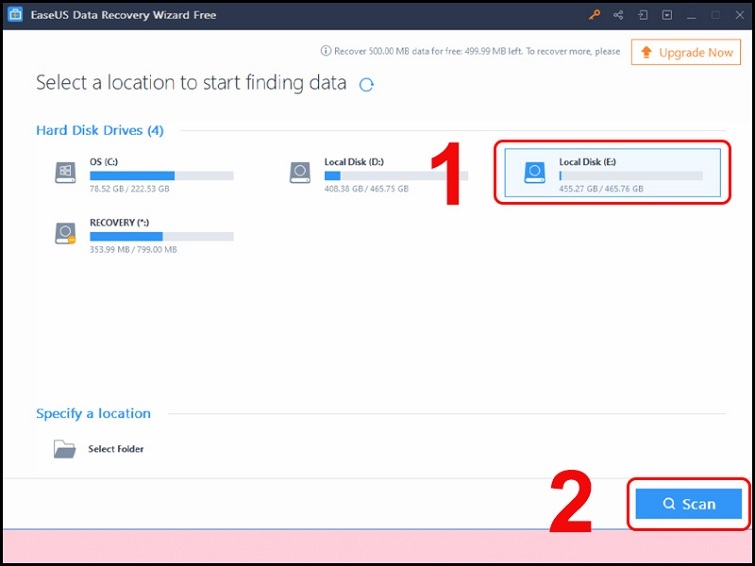Select the RECOVERY (*:) drive icon

[65, 233]
